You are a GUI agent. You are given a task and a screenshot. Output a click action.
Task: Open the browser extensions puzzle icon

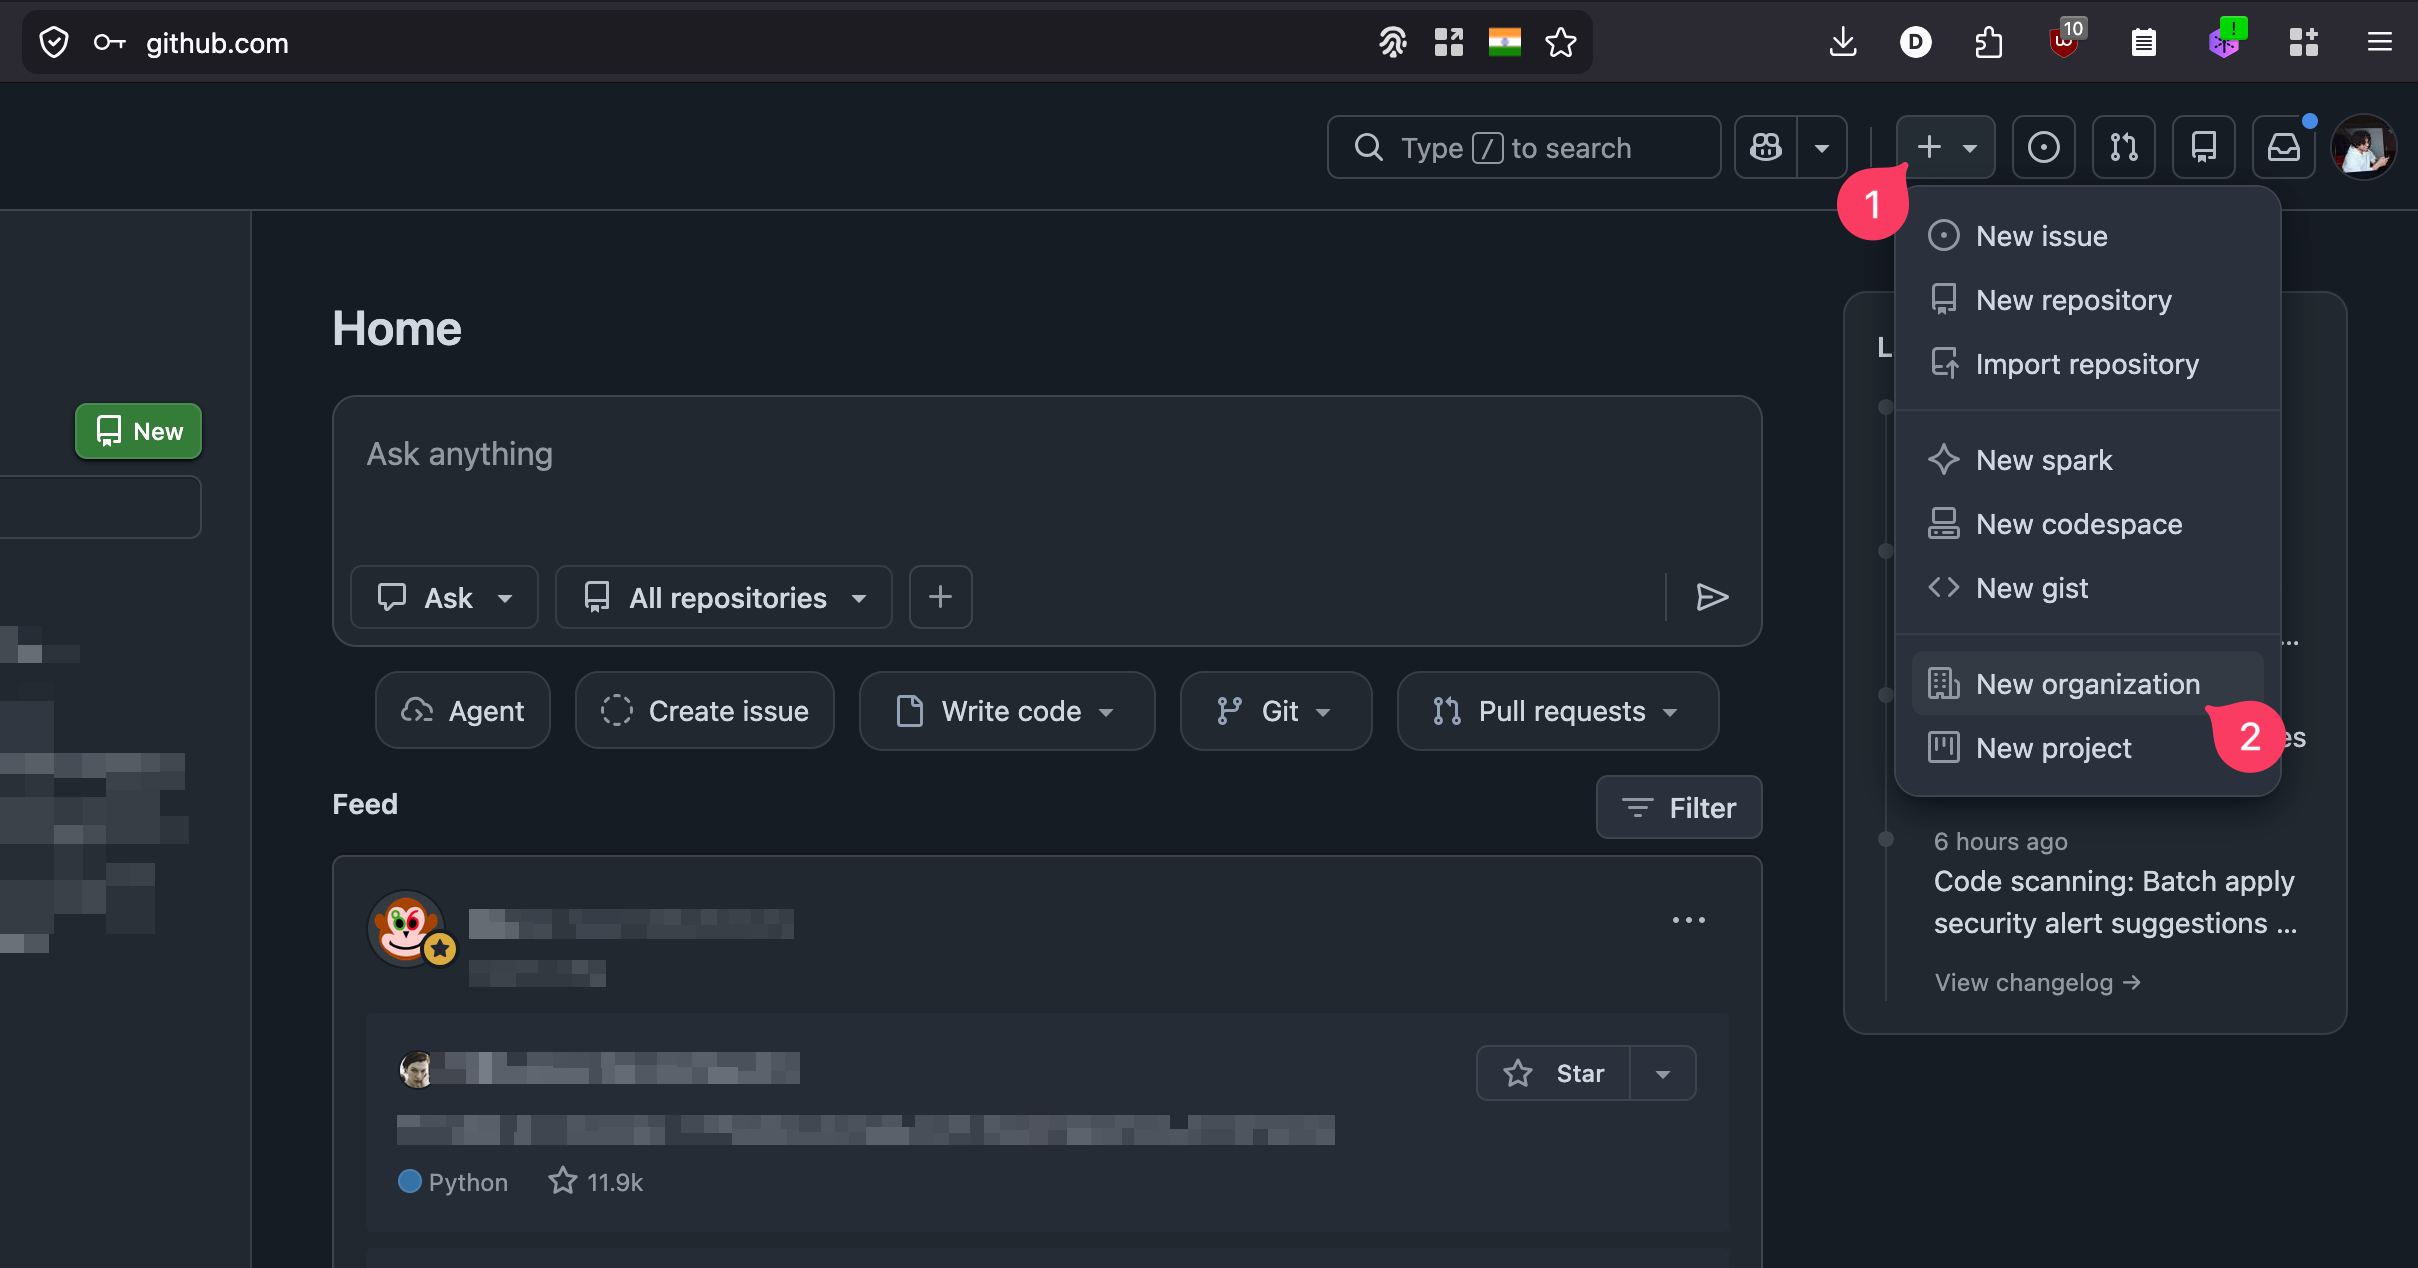point(1989,42)
